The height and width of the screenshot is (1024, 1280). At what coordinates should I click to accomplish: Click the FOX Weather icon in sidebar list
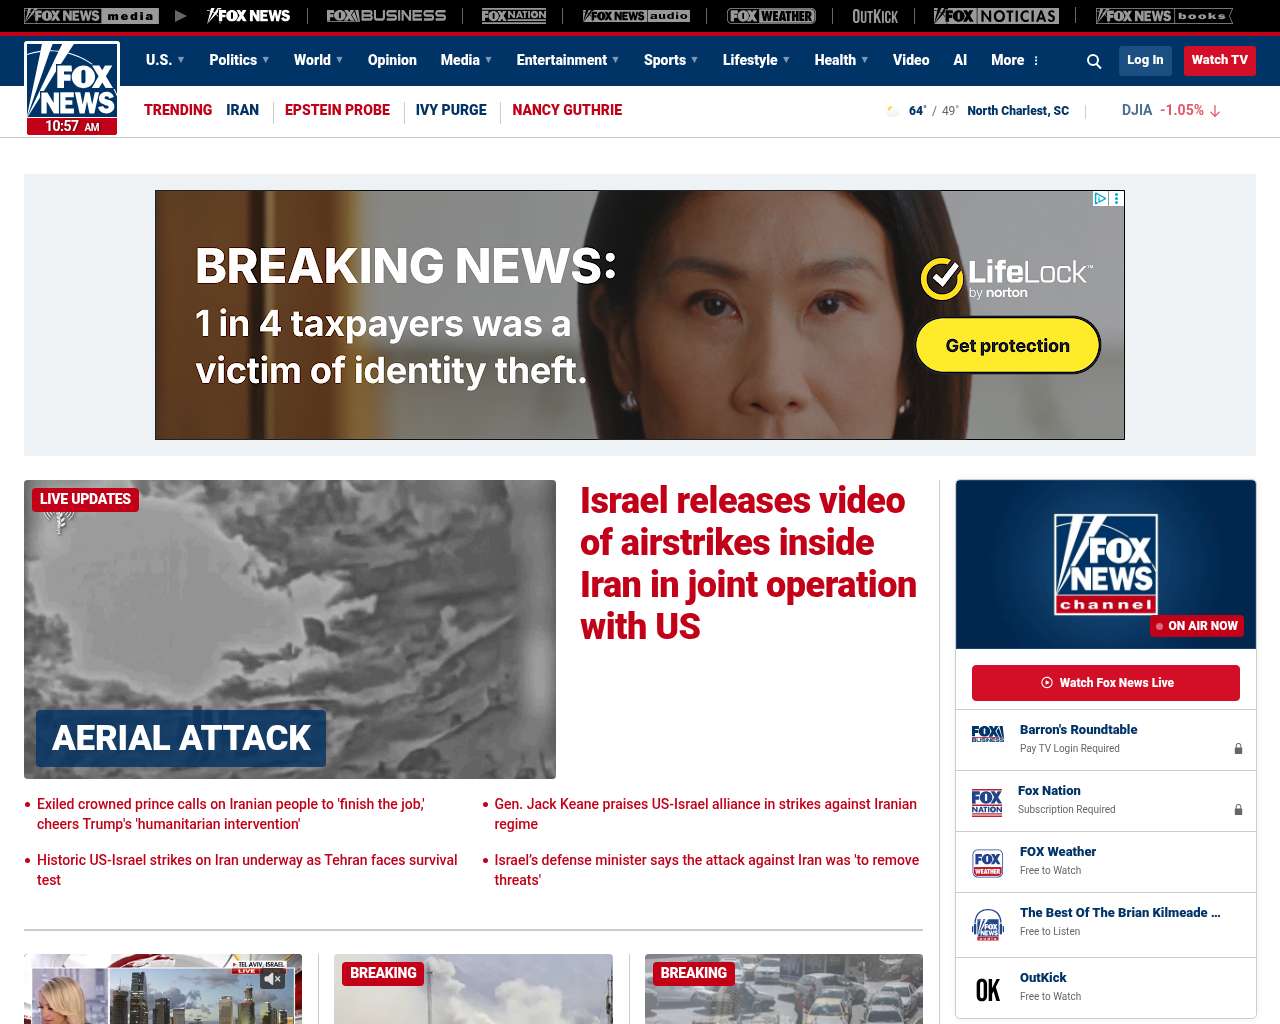pos(988,863)
